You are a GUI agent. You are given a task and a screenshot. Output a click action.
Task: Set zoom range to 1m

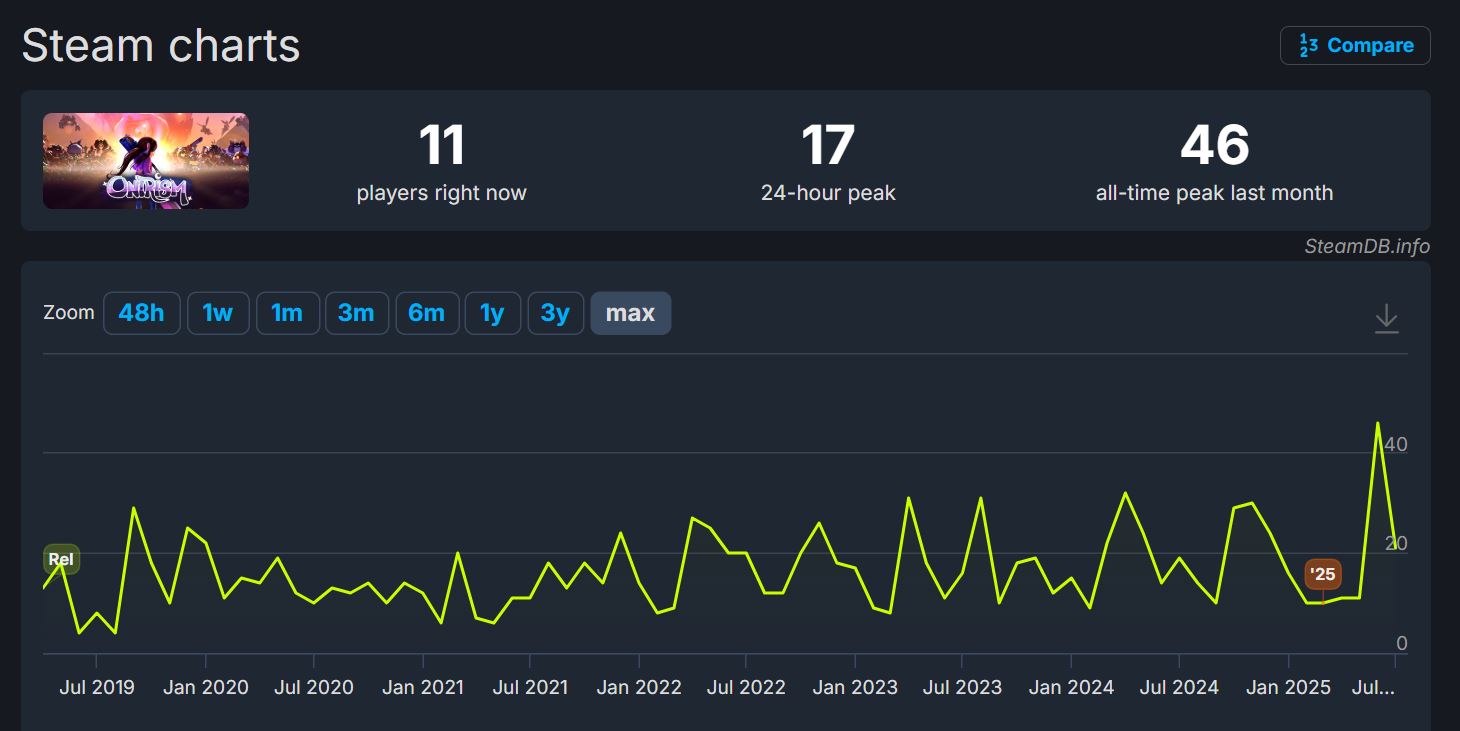pyautogui.click(x=287, y=313)
